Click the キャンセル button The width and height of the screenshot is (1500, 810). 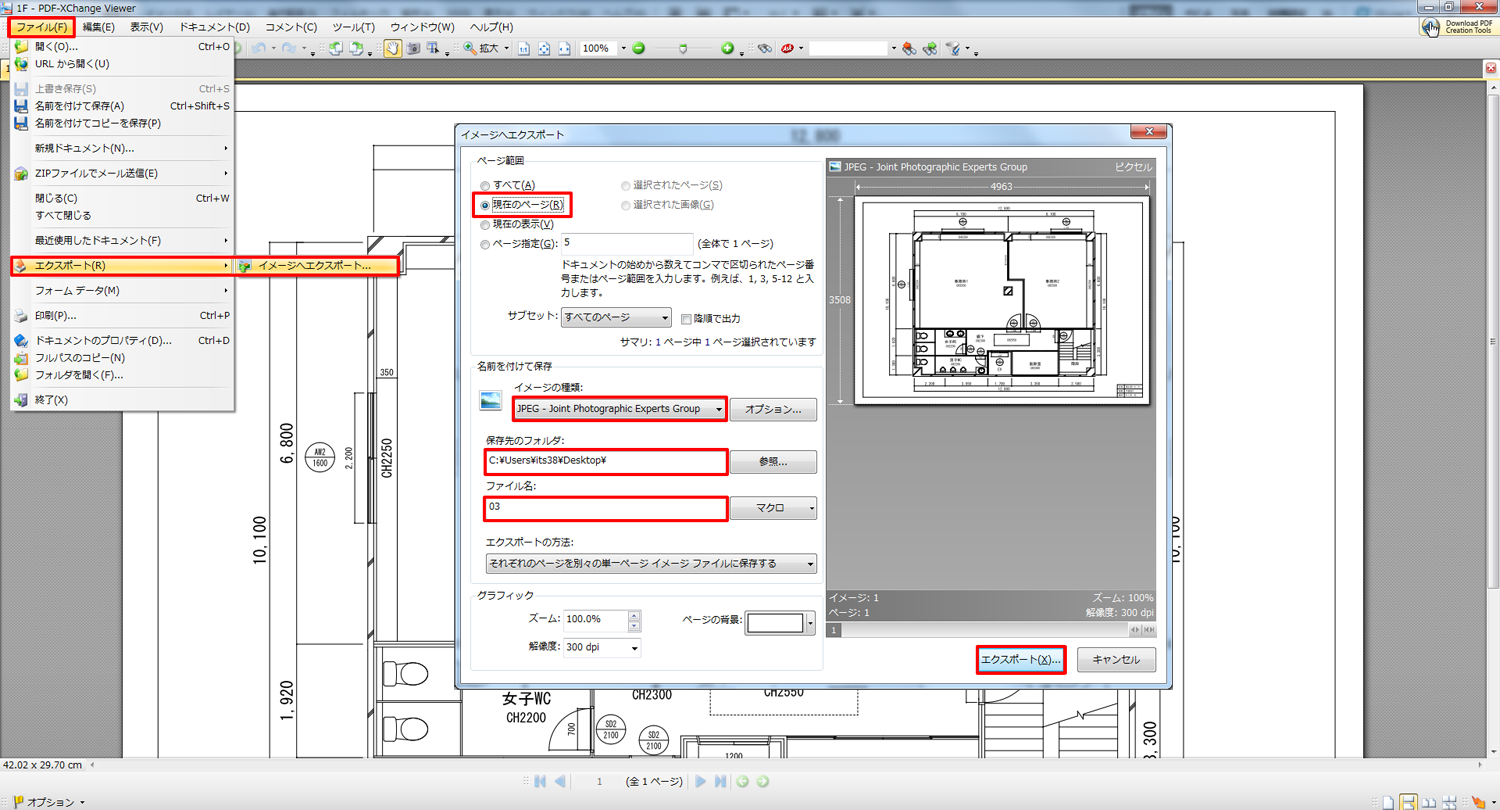tap(1116, 660)
